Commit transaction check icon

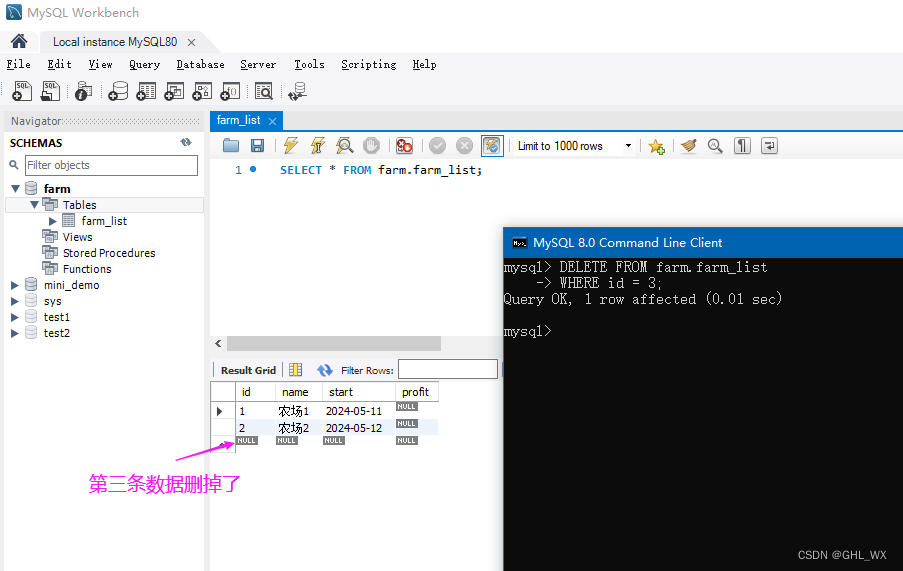click(438, 146)
